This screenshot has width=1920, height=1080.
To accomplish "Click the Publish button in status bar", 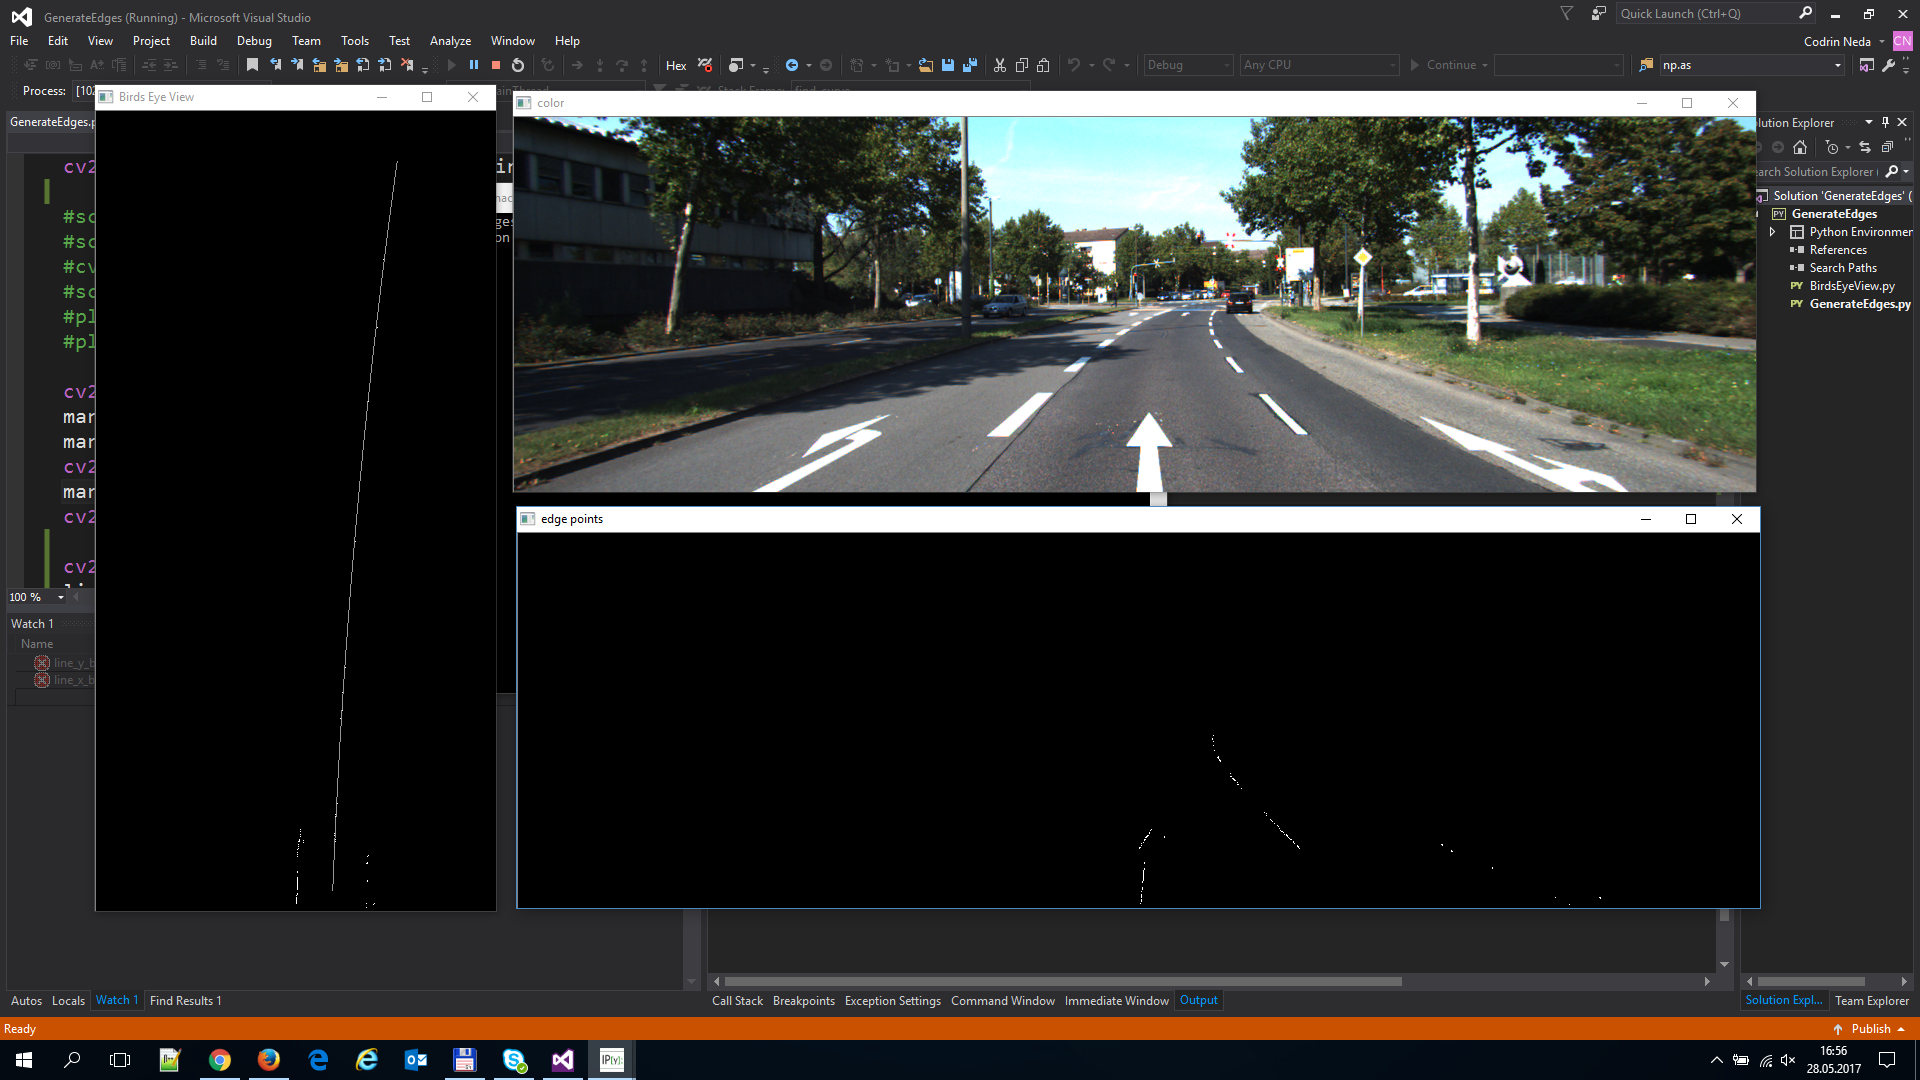I will [1870, 1029].
